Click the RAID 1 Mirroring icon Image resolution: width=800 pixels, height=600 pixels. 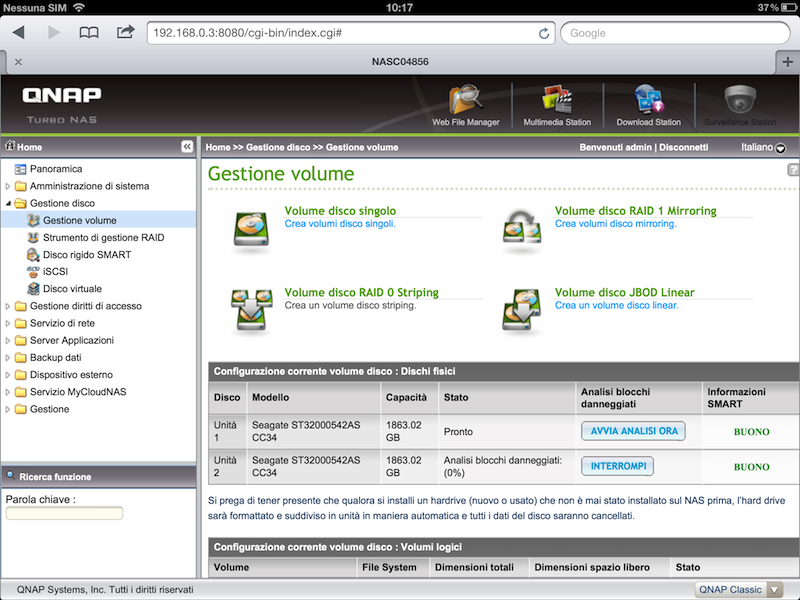click(x=522, y=227)
